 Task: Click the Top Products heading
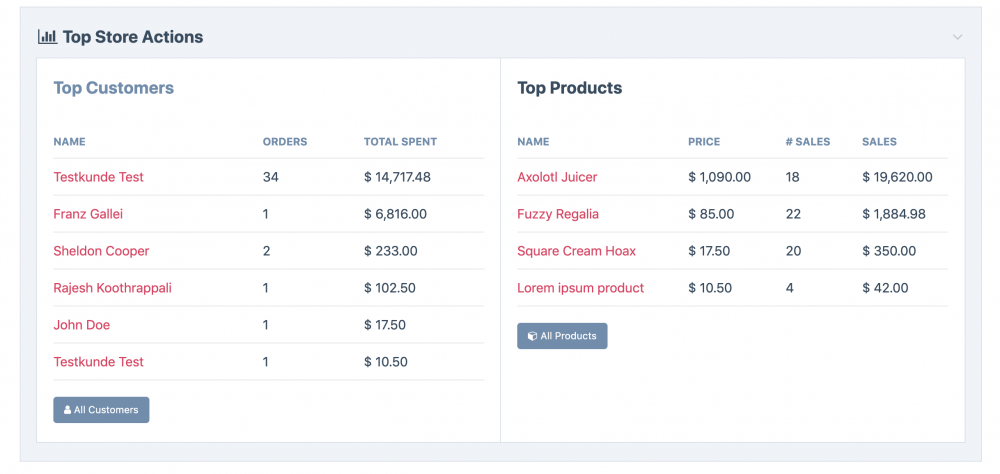click(x=569, y=88)
